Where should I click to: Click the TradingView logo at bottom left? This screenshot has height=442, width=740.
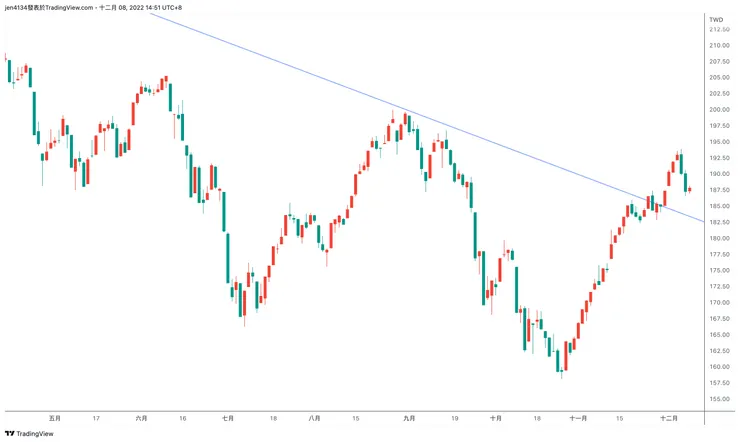coord(29,434)
